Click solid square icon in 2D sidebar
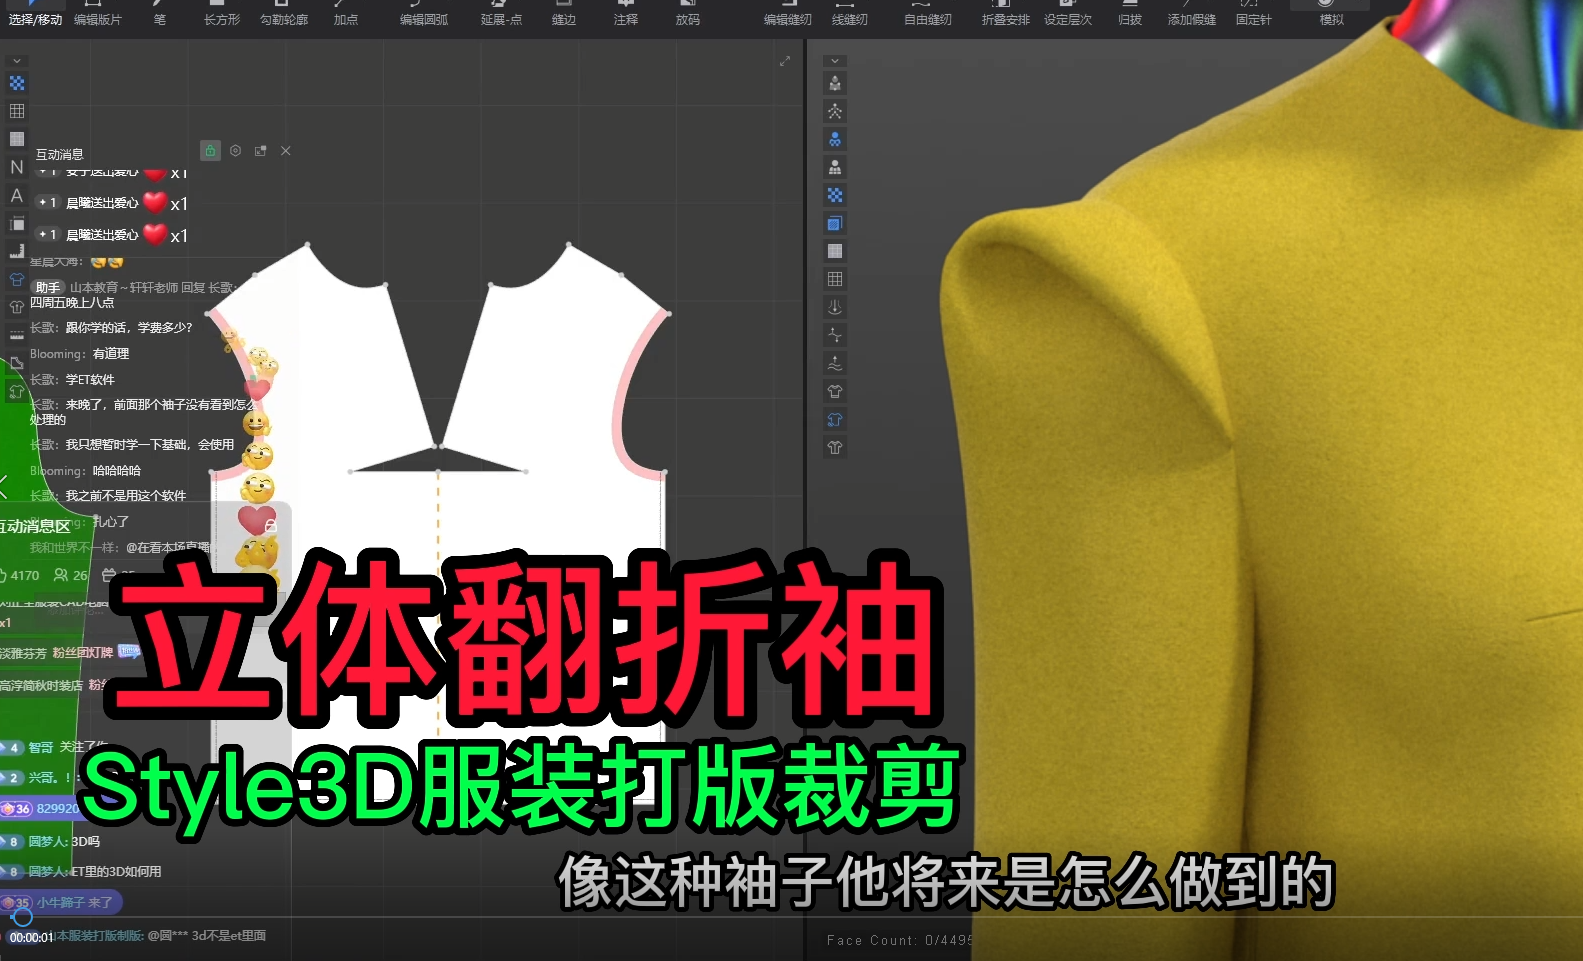This screenshot has height=961, width=1583. tap(17, 139)
